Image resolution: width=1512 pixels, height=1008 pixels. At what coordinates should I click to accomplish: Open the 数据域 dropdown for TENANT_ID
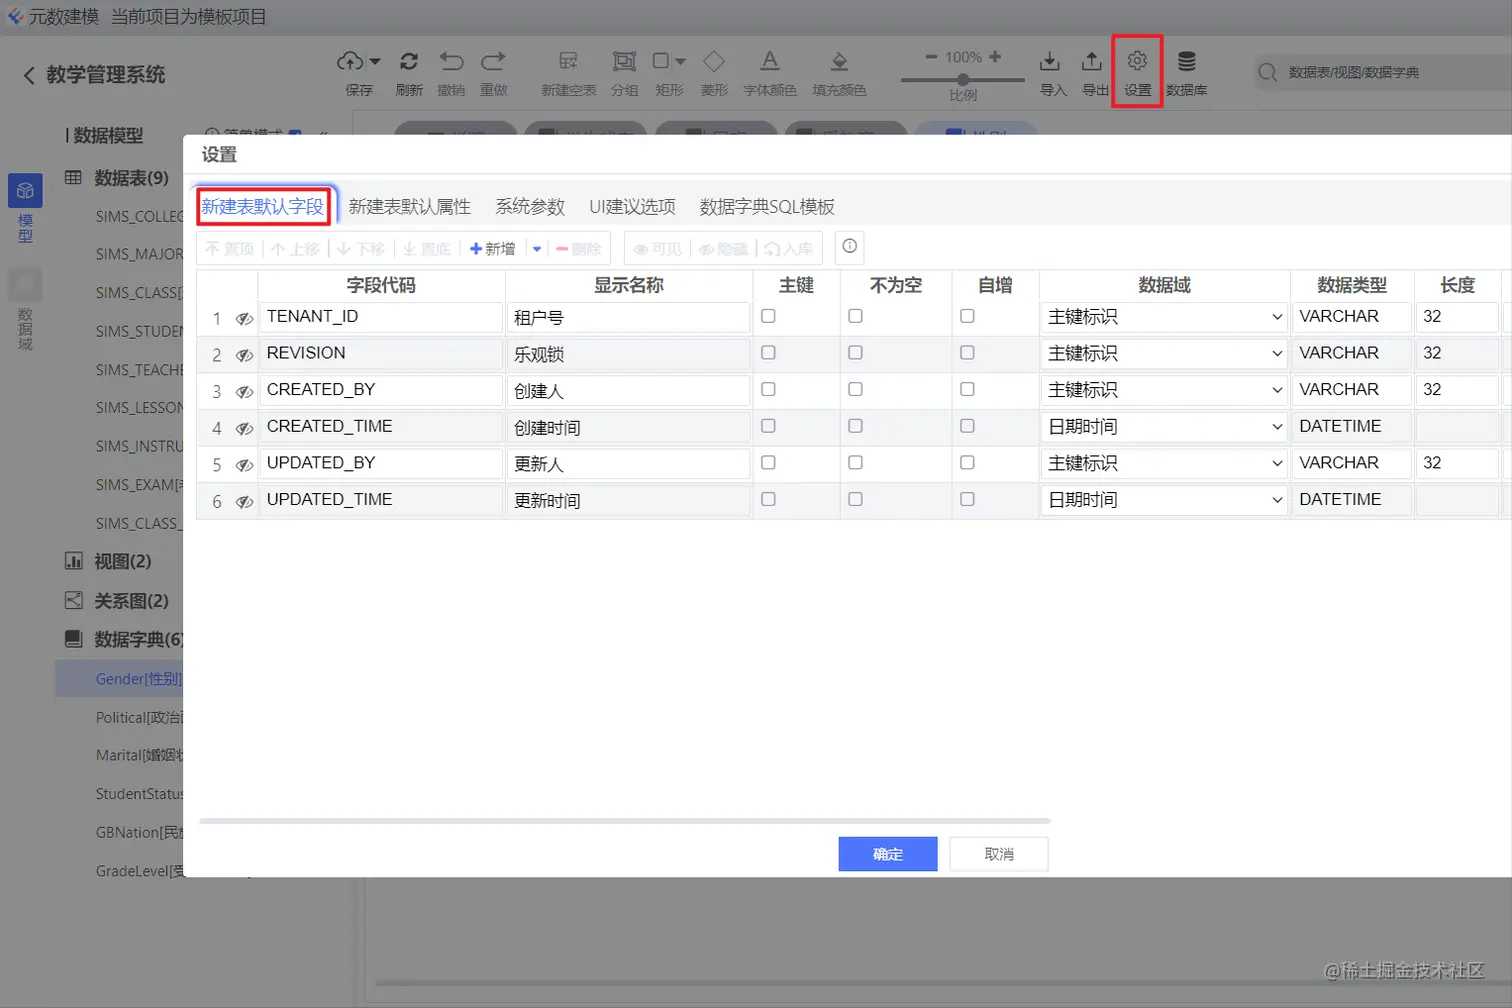coord(1165,317)
